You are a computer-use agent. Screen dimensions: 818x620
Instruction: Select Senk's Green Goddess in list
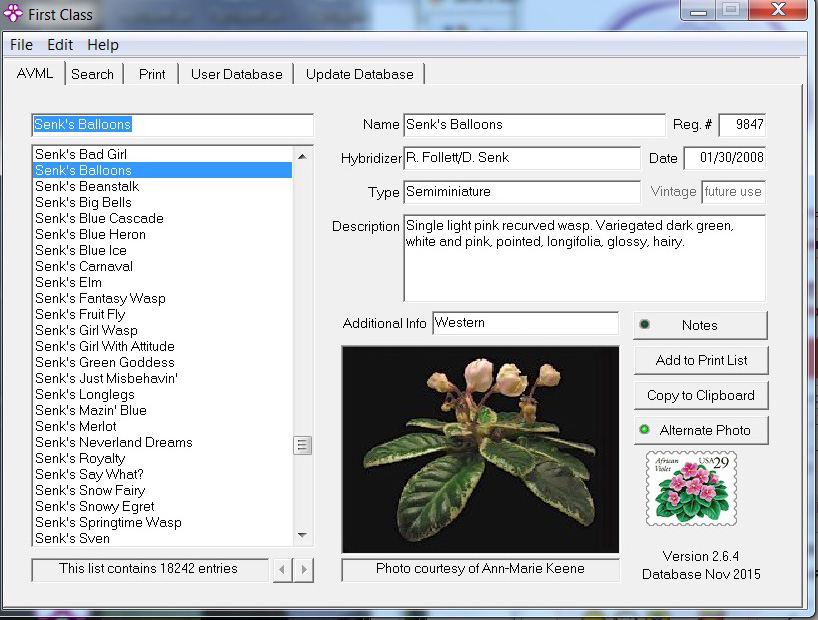pyautogui.click(x=162, y=362)
